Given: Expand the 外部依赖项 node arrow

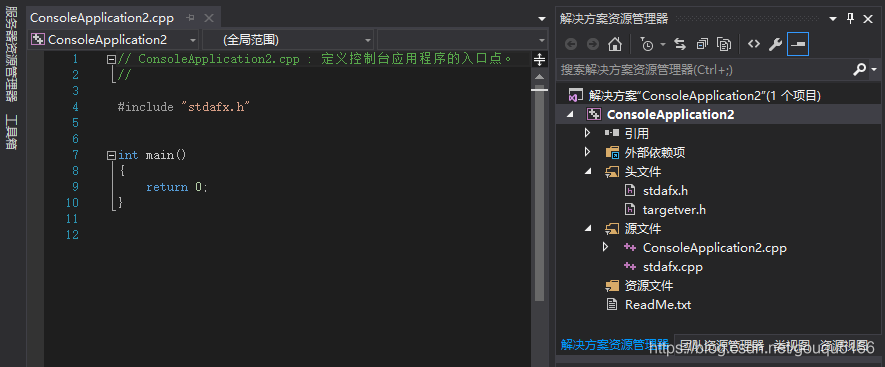Looking at the screenshot, I should [x=587, y=152].
